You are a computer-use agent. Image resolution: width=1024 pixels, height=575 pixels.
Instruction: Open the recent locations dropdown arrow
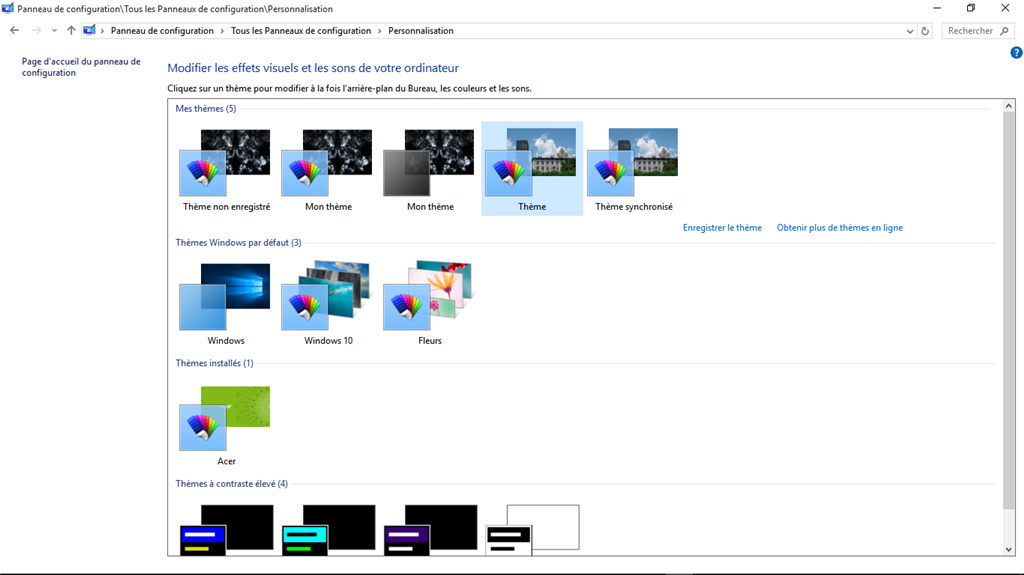point(54,31)
